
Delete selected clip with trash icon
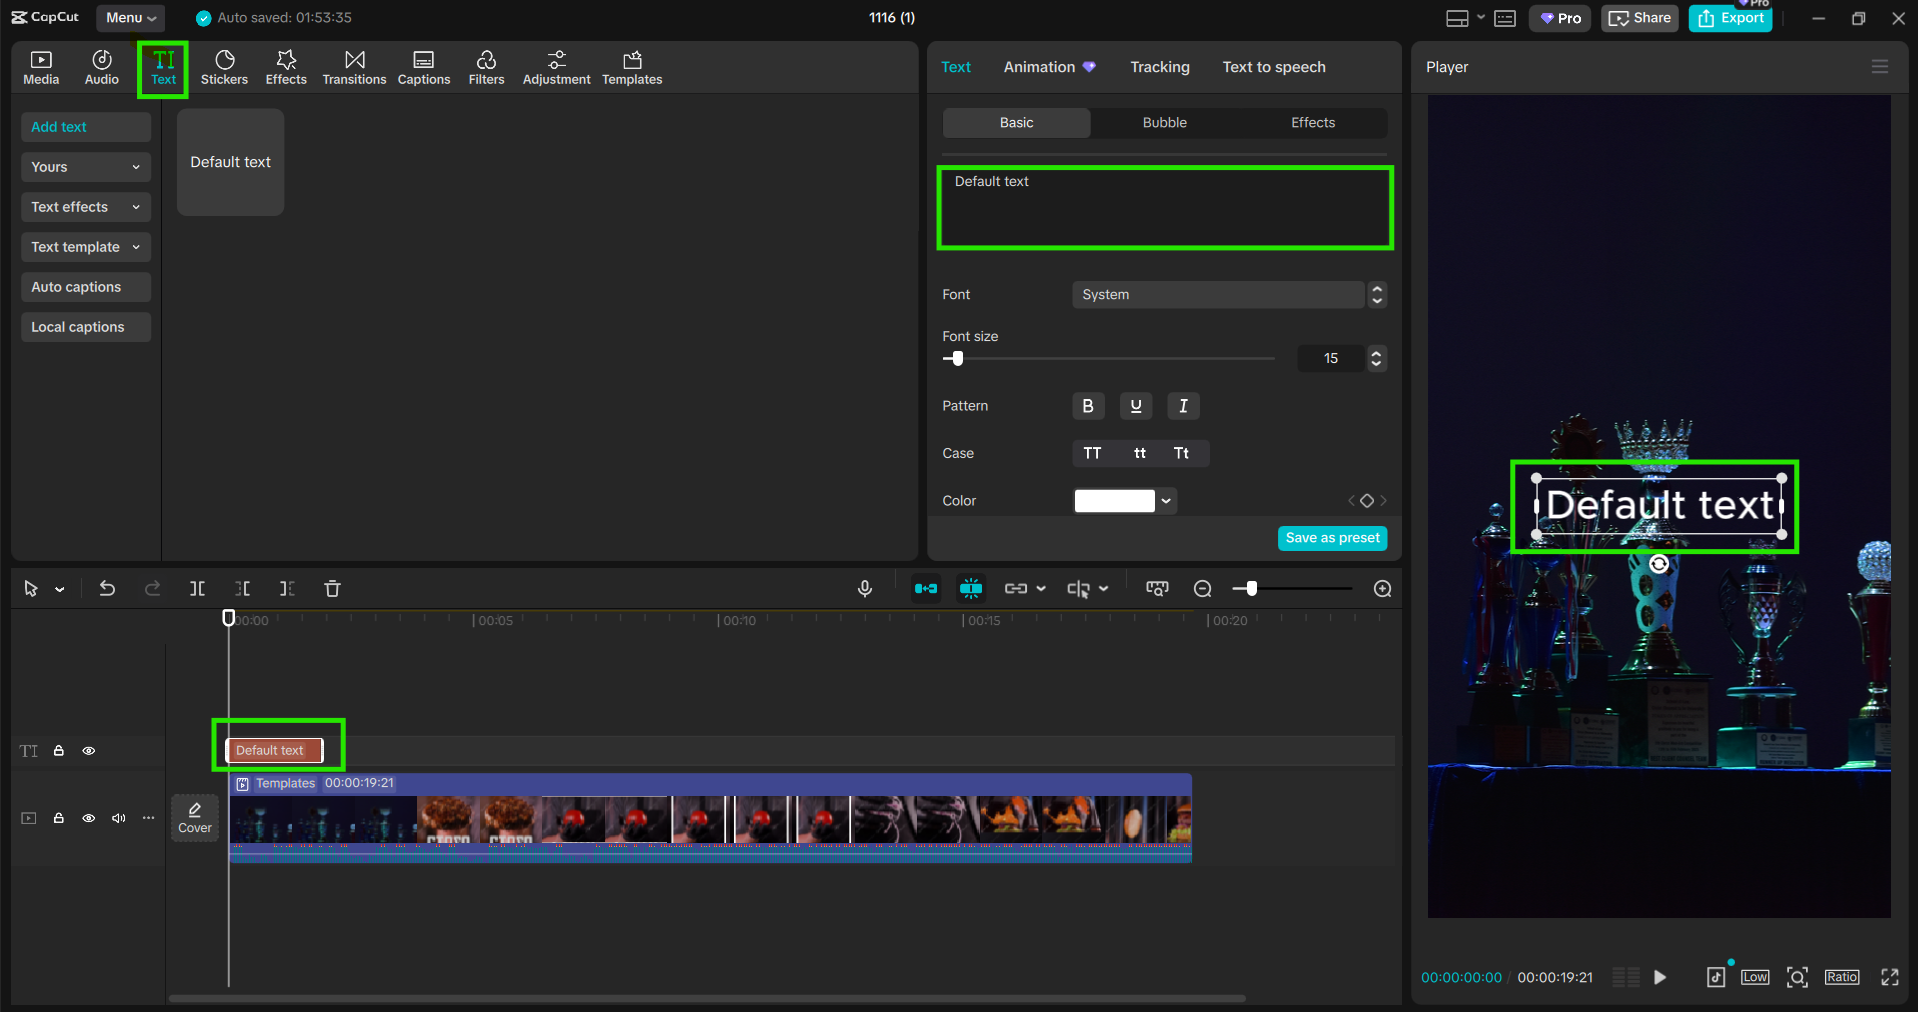point(332,589)
